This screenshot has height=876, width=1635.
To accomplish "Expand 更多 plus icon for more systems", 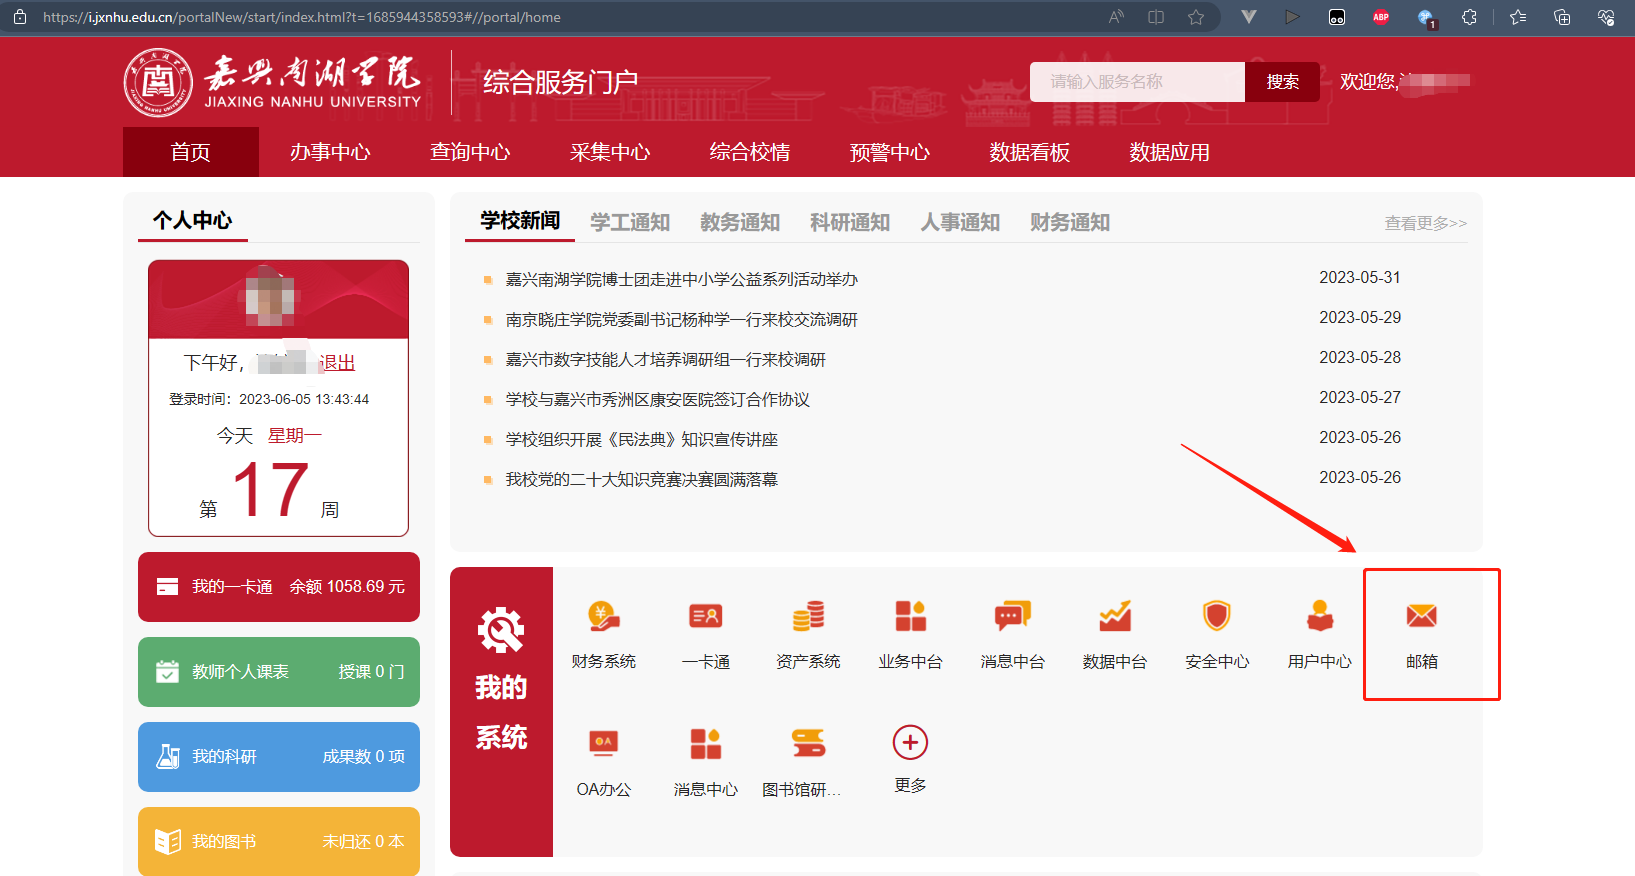I will 910,743.
